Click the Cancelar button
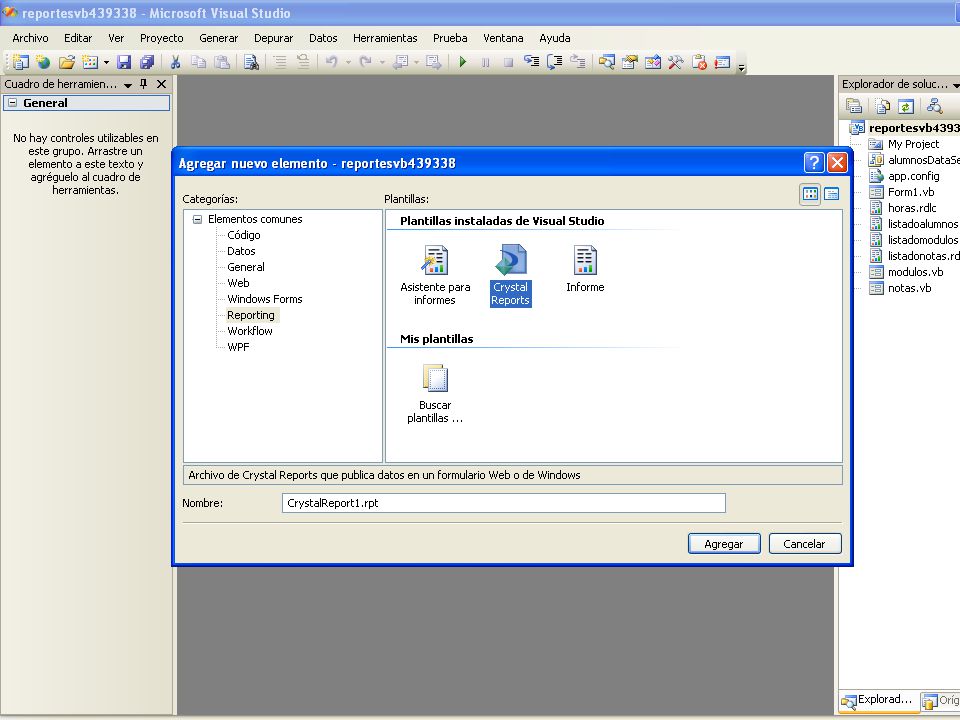This screenshot has width=960, height=720. (805, 544)
